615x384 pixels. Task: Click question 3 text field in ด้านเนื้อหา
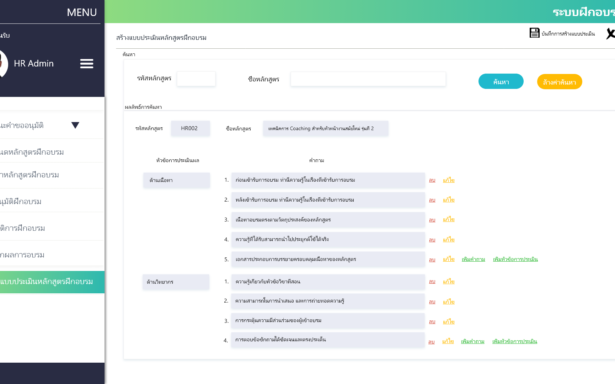pyautogui.click(x=328, y=220)
